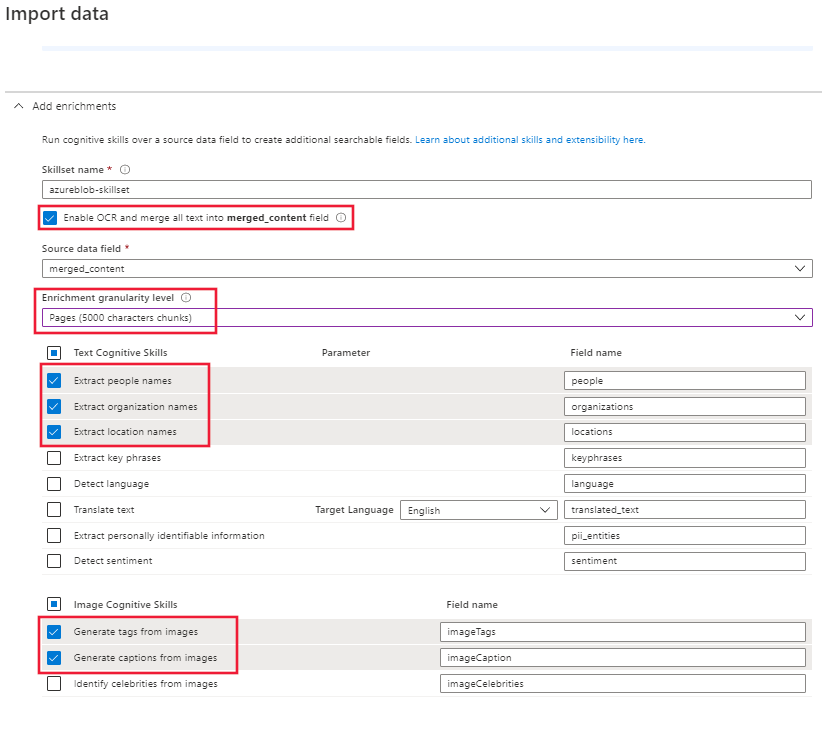The image size is (822, 732).
Task: Click the organizations field name input
Action: pyautogui.click(x=684, y=407)
